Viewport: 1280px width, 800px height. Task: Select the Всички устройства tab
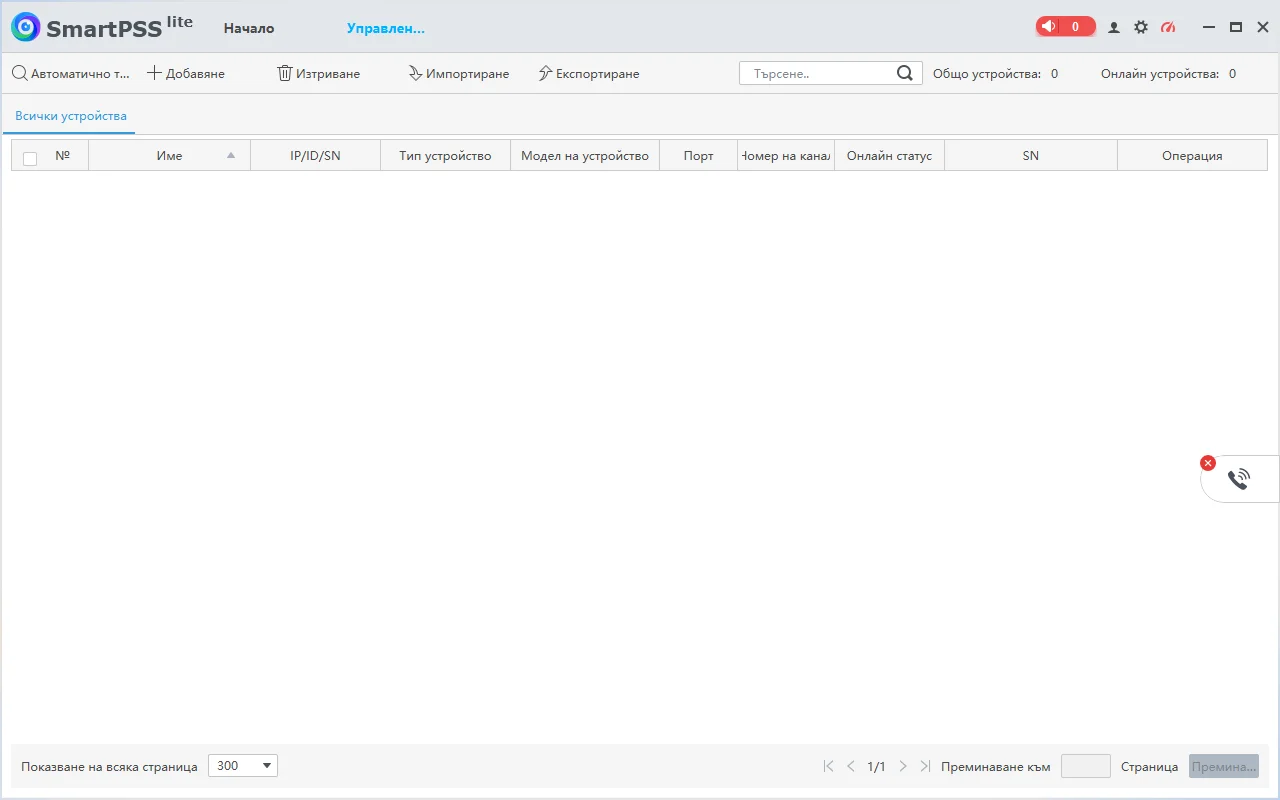(71, 116)
